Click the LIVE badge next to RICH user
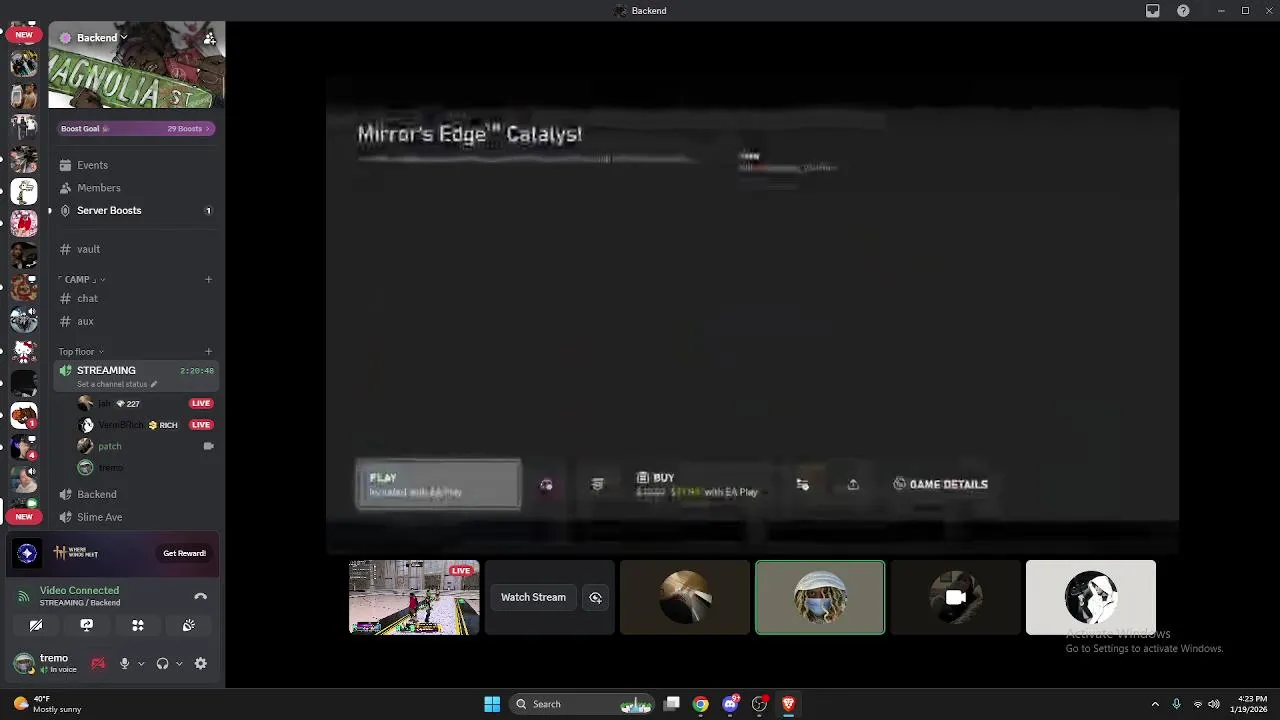The height and width of the screenshot is (720, 1280). [201, 425]
